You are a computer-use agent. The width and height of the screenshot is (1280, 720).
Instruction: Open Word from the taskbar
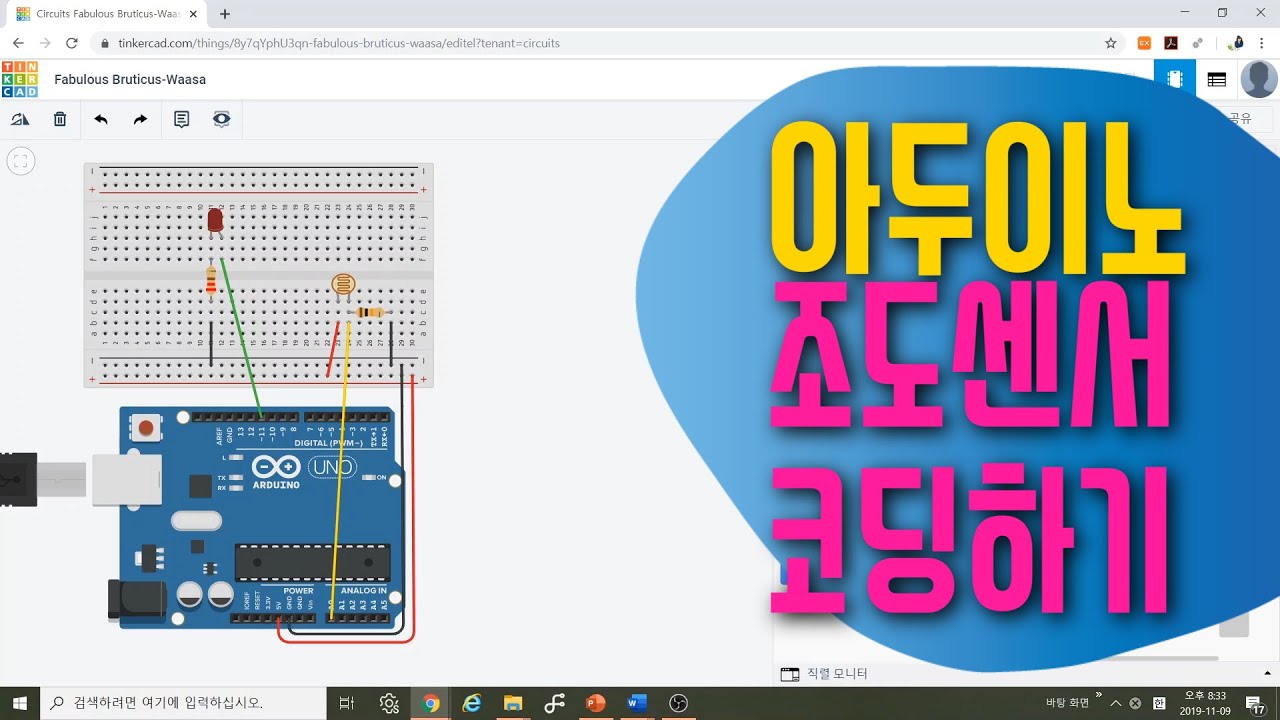(637, 703)
